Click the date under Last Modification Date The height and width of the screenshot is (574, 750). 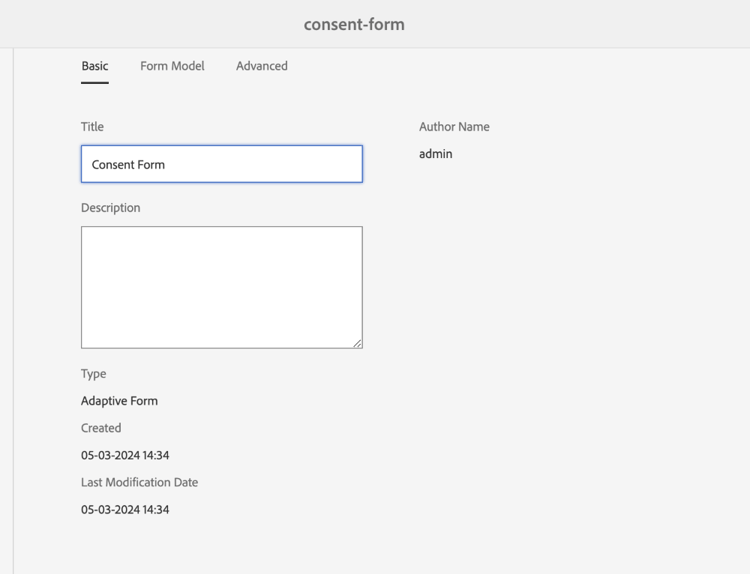pyautogui.click(x=125, y=510)
